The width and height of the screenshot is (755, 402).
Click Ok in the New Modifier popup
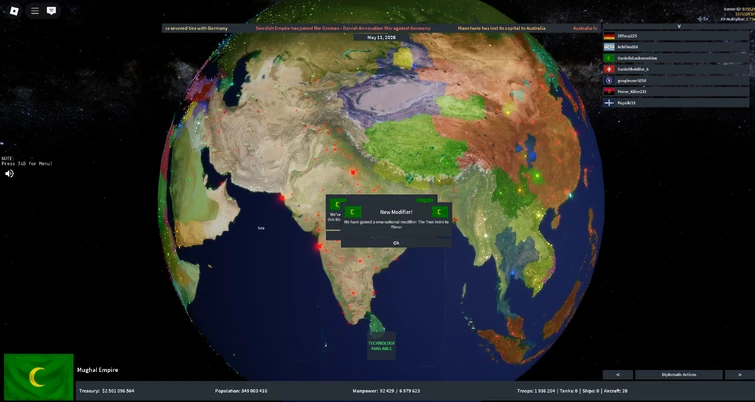[x=396, y=243]
